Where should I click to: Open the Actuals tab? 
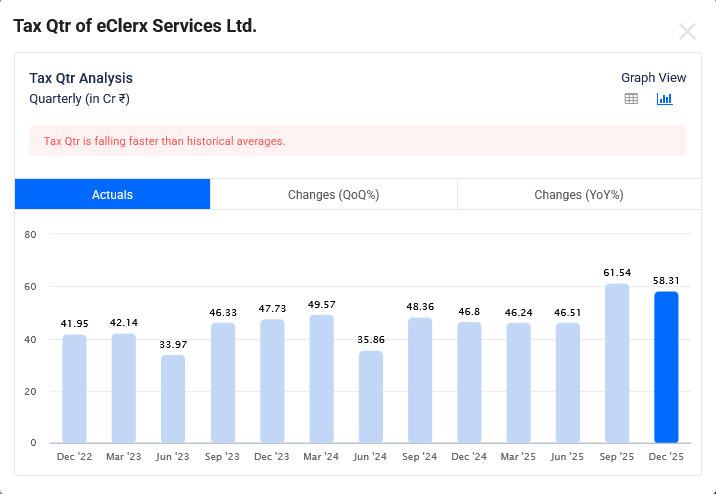(112, 194)
